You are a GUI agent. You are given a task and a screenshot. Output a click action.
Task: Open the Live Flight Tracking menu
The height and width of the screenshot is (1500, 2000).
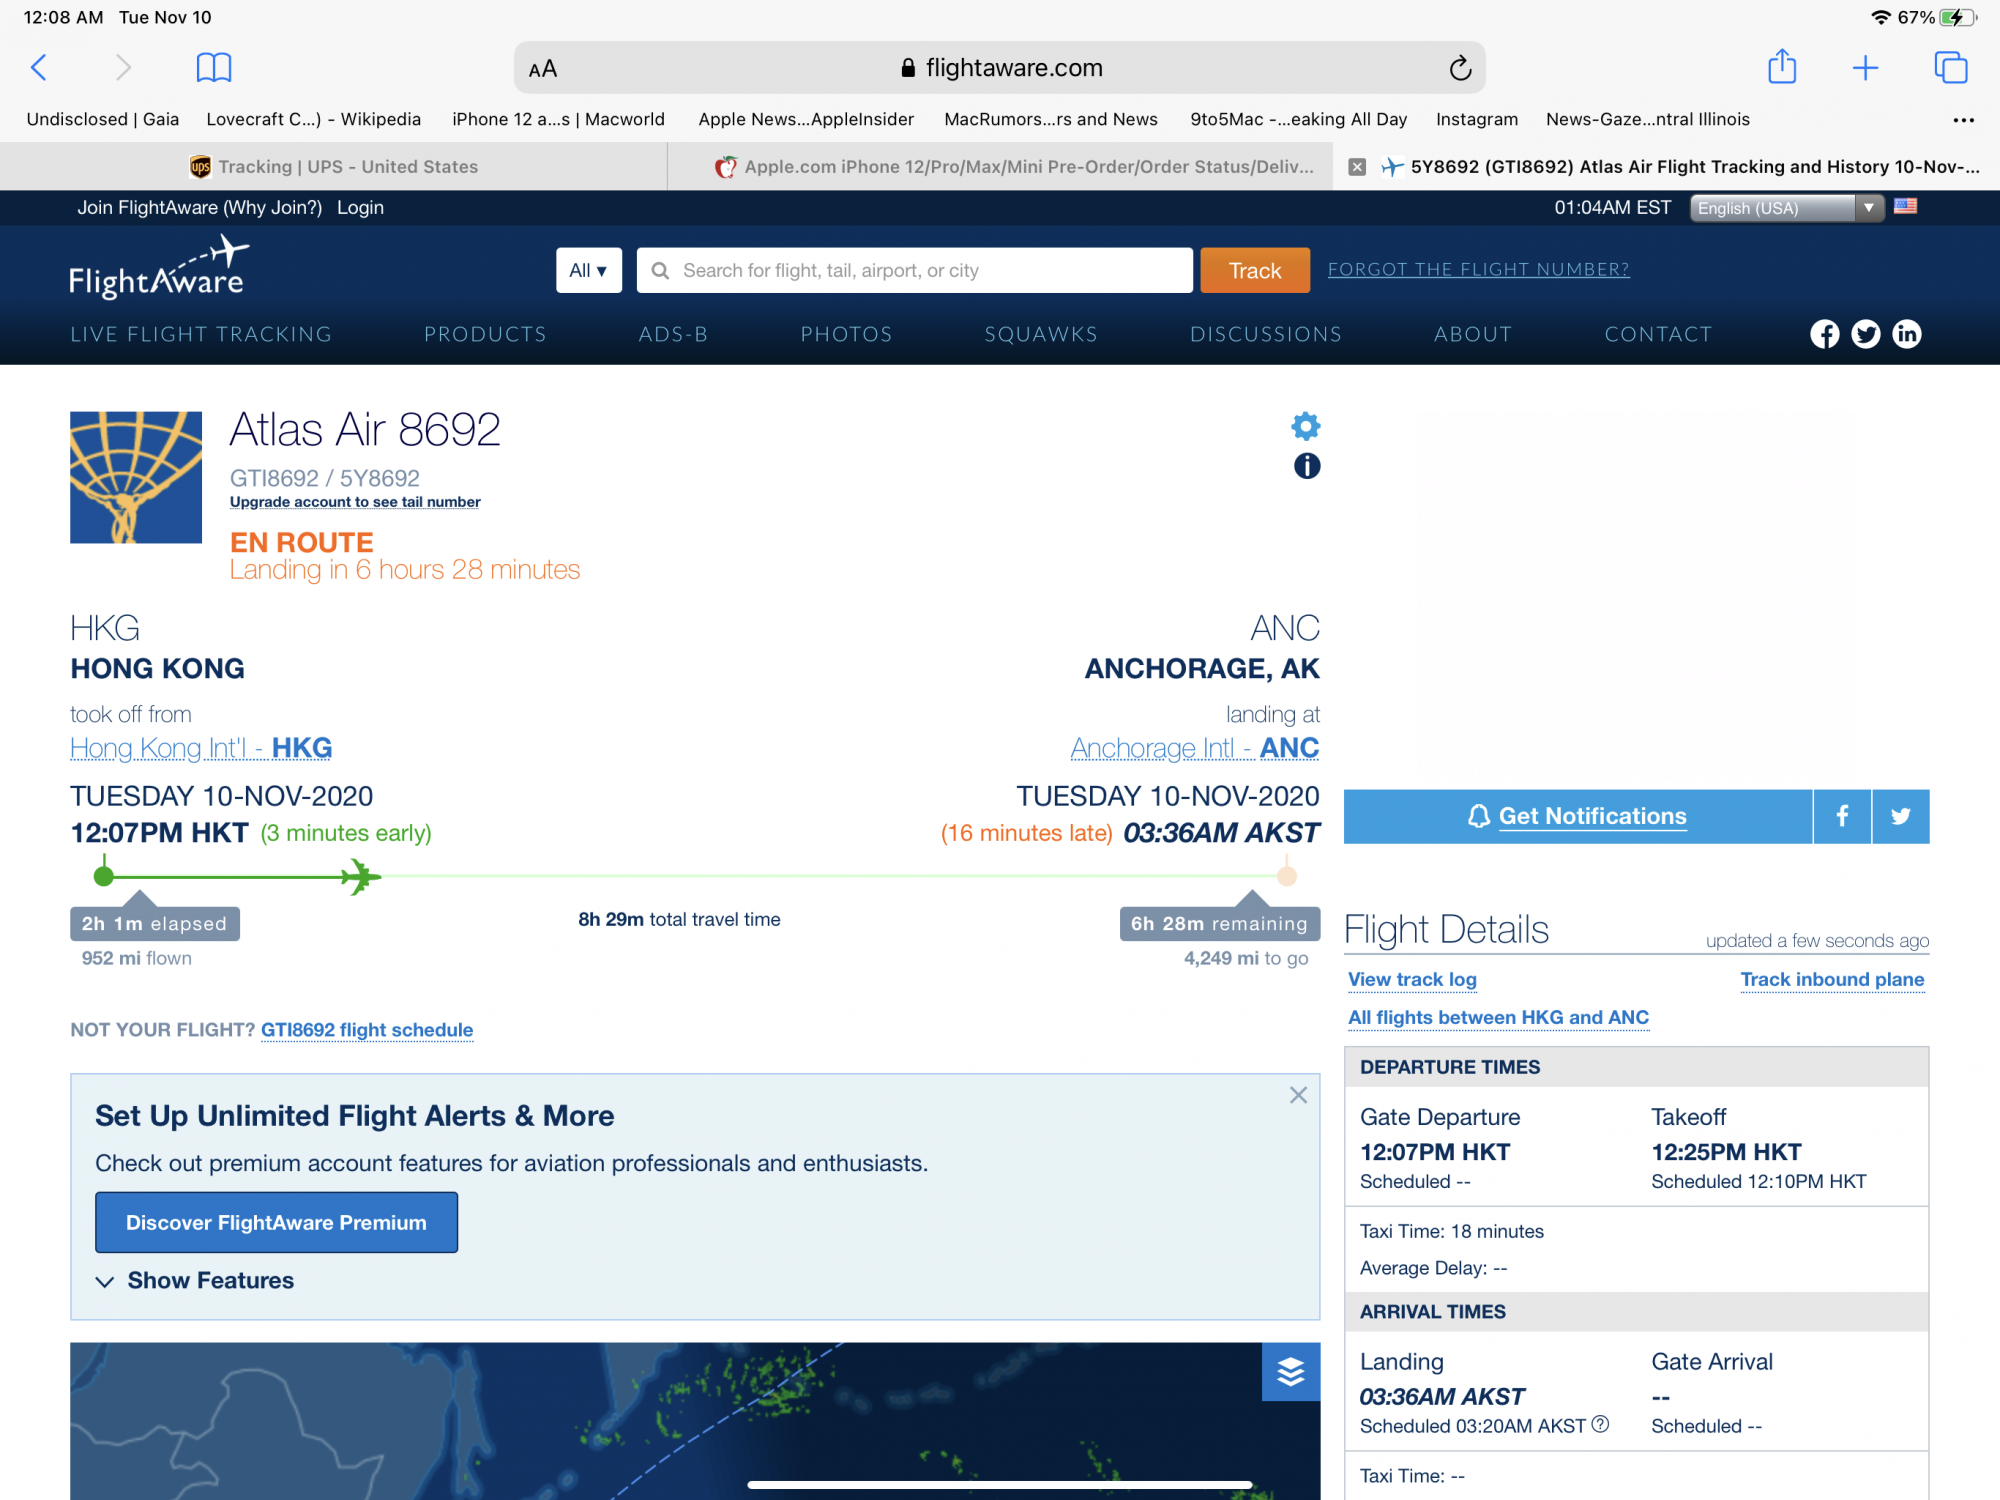(201, 334)
